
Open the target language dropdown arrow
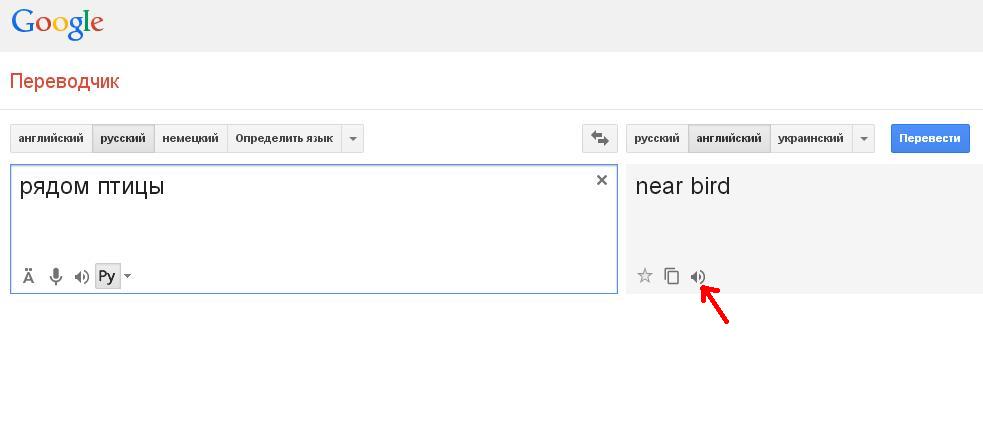click(x=863, y=138)
